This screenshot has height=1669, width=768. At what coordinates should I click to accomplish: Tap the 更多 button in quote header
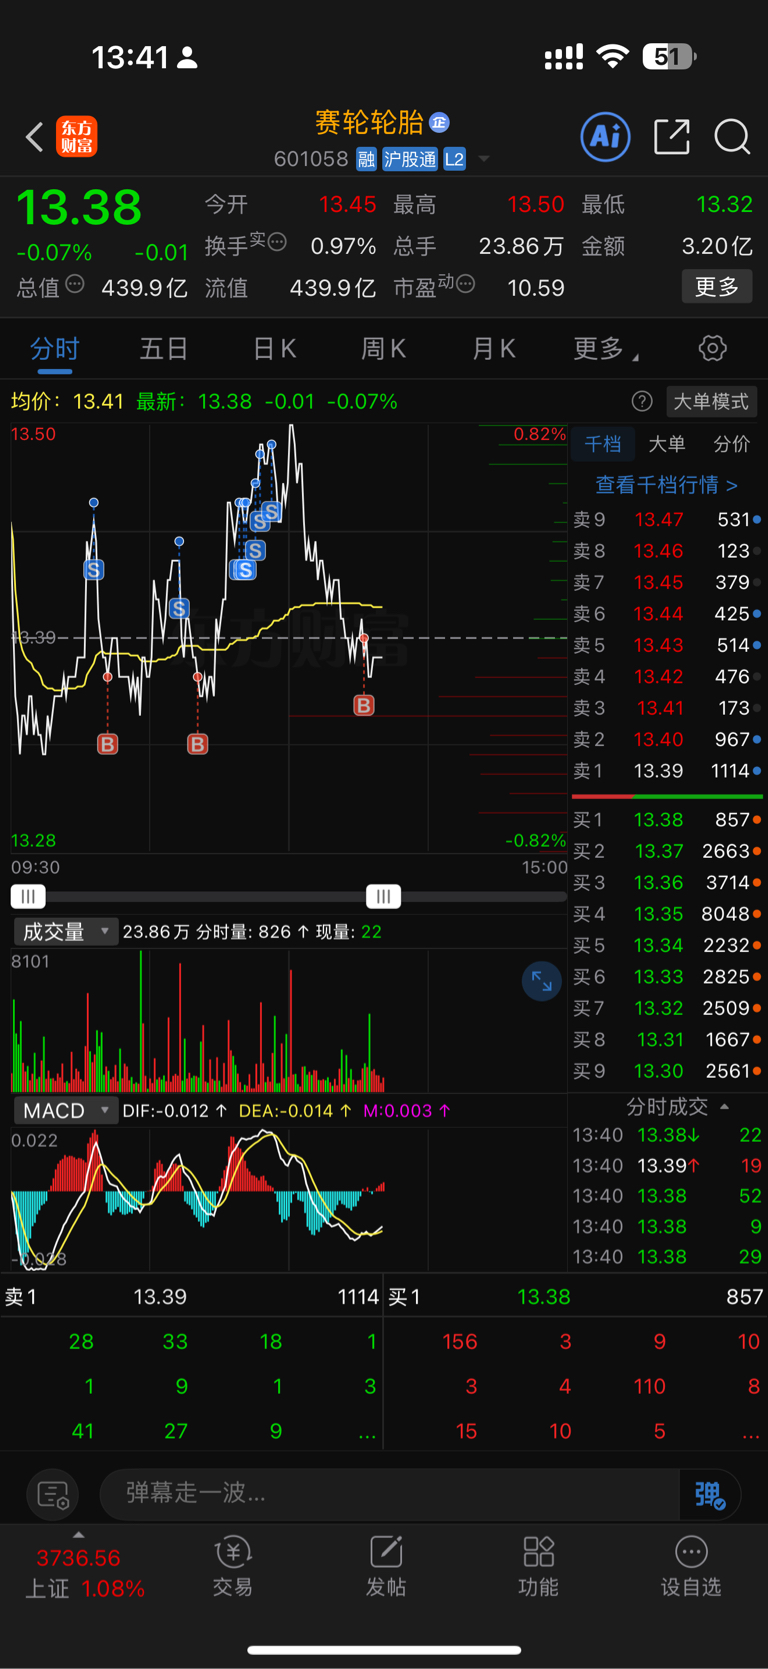[x=717, y=287]
